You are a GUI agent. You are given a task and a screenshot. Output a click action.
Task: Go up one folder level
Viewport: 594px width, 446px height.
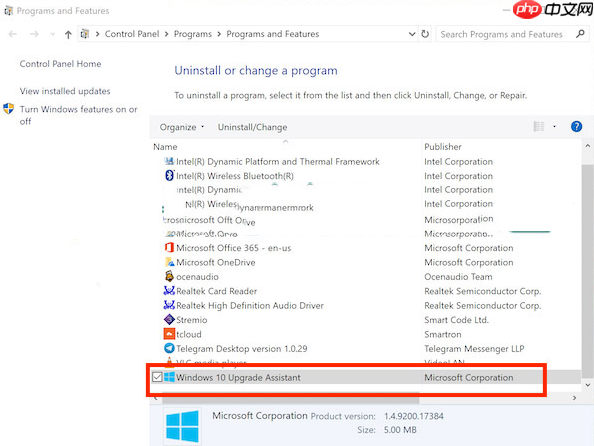[68, 34]
